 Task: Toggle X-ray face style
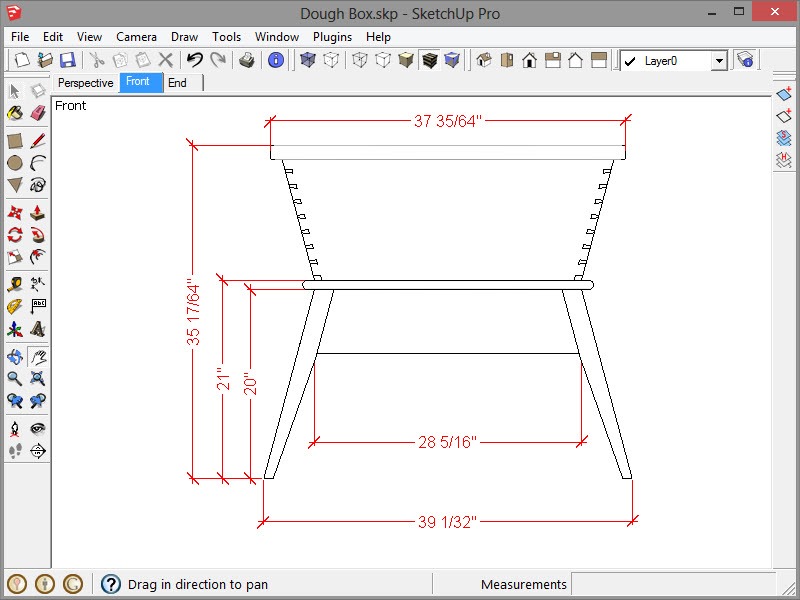click(308, 61)
